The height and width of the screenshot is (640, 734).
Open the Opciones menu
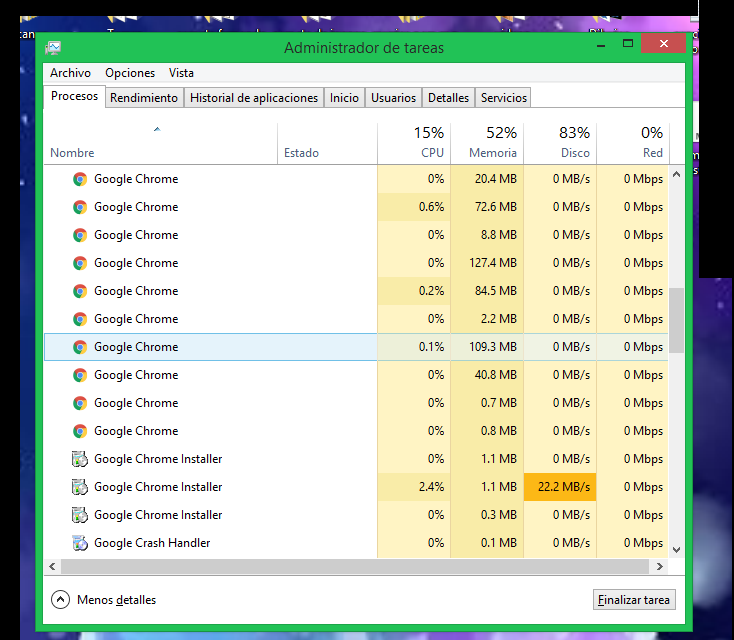click(x=130, y=73)
